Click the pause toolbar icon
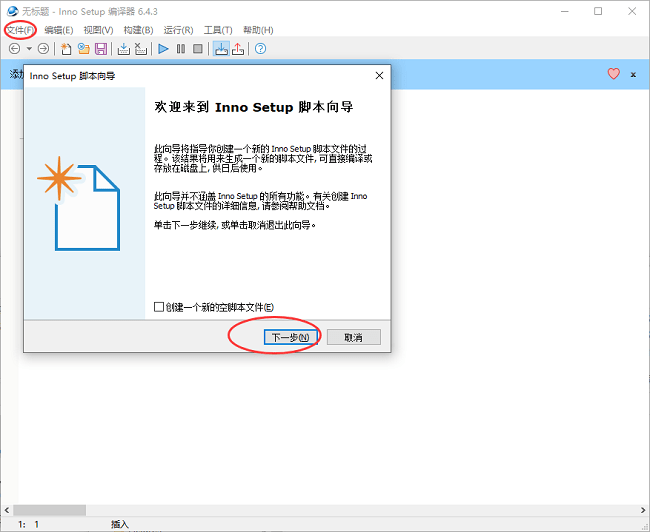 pos(181,49)
